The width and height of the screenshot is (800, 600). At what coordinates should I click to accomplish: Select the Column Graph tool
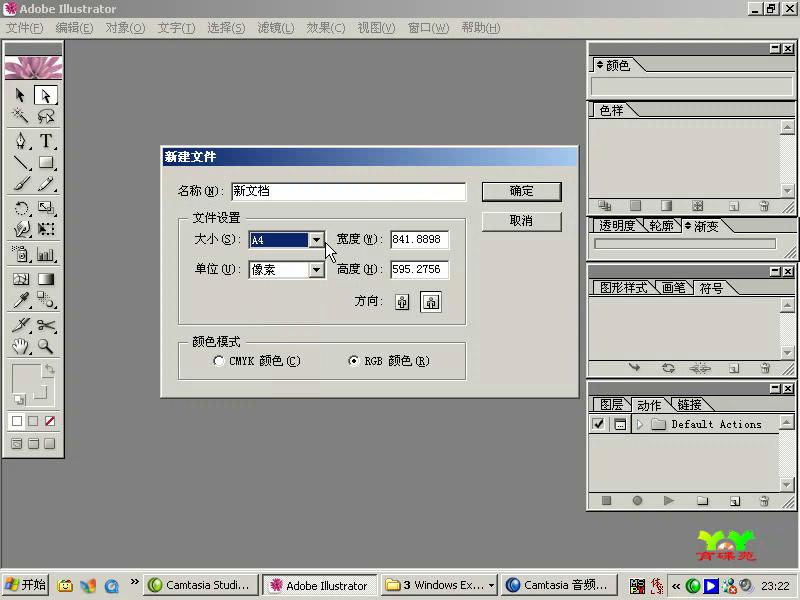[46, 254]
